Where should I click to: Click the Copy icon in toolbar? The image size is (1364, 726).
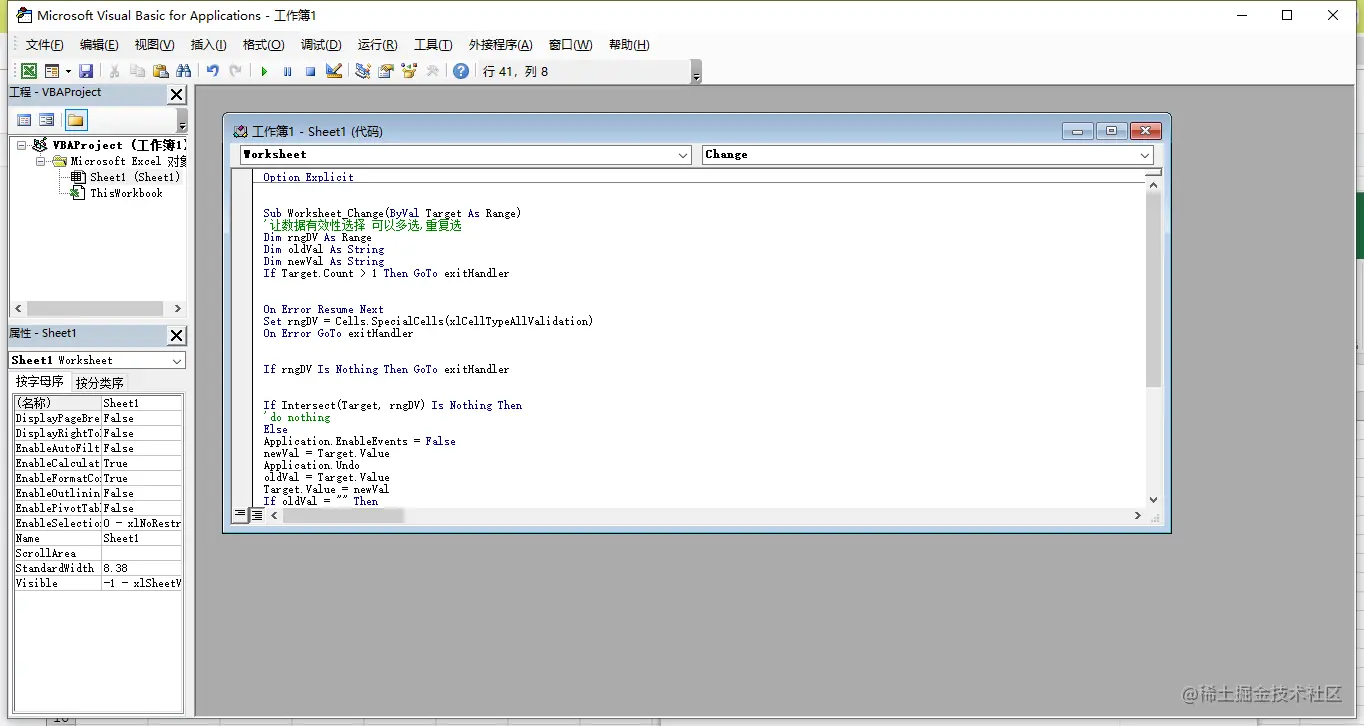(x=137, y=71)
